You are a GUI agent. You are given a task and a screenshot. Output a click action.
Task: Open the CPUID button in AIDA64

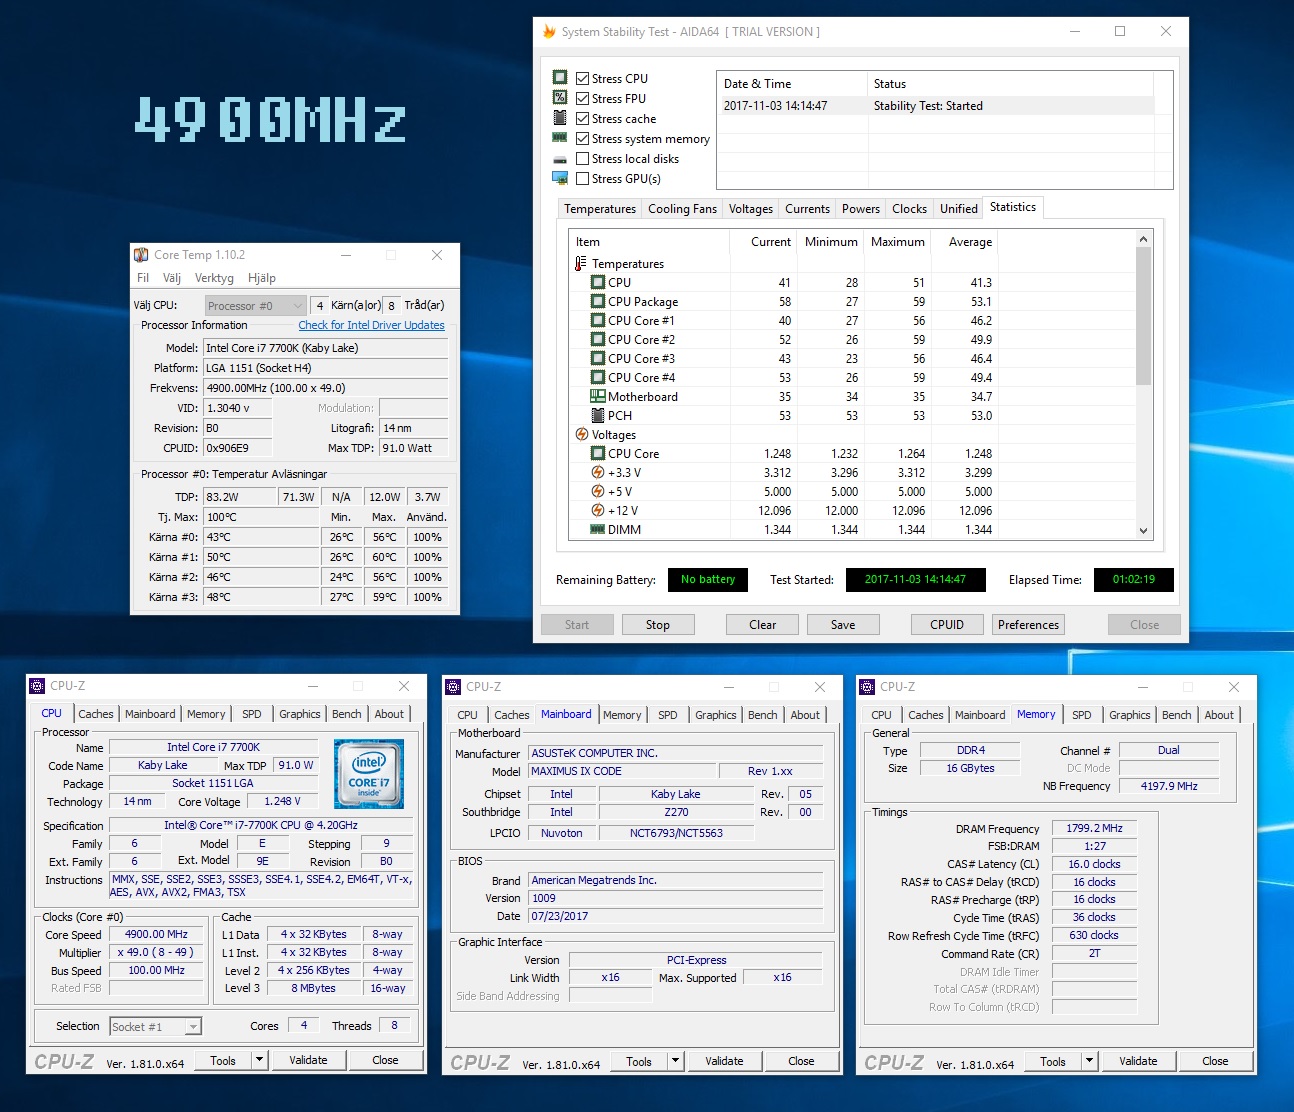pos(947,625)
